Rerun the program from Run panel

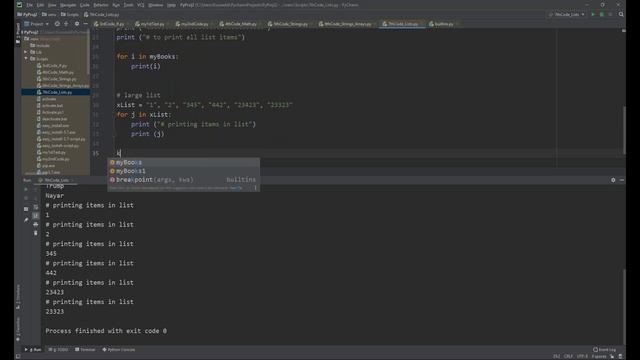point(26,189)
